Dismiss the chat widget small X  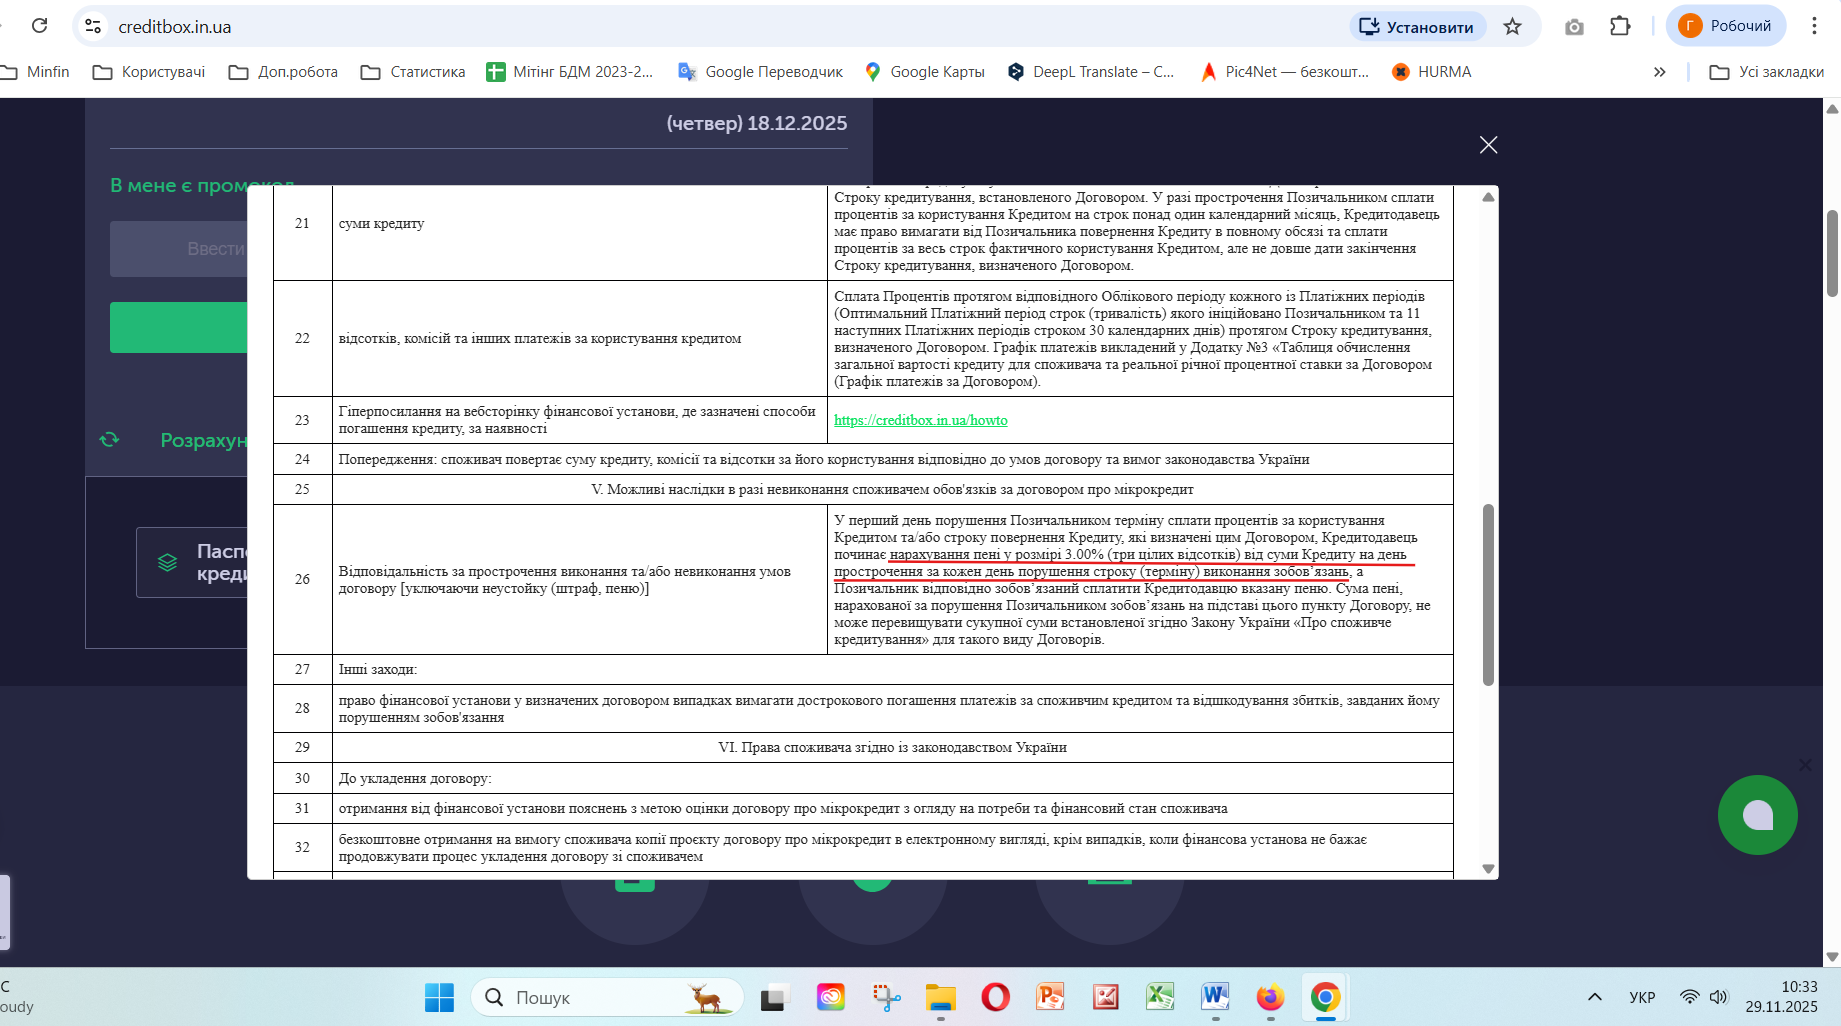[1805, 765]
